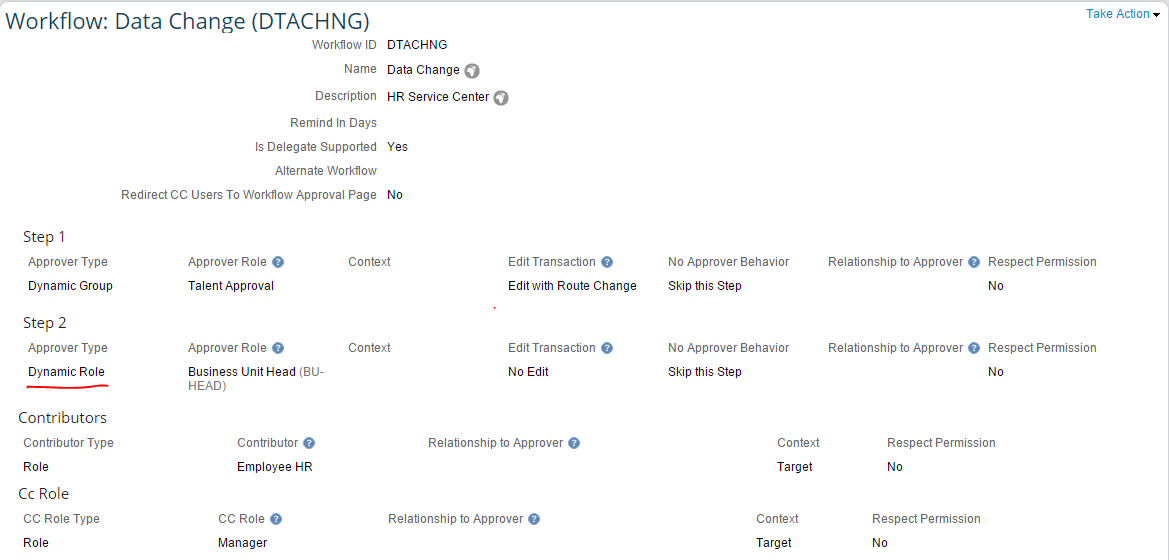This screenshot has width=1169, height=560.
Task: Click the Edit with Route Change value
Action: tap(572, 286)
